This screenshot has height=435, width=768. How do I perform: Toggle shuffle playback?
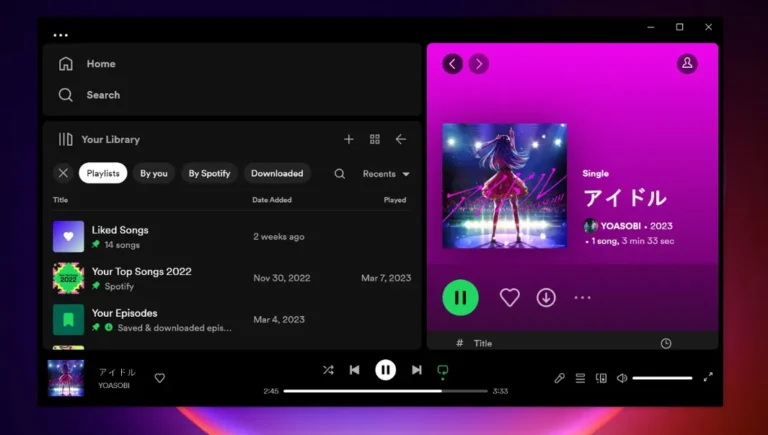[x=328, y=370]
